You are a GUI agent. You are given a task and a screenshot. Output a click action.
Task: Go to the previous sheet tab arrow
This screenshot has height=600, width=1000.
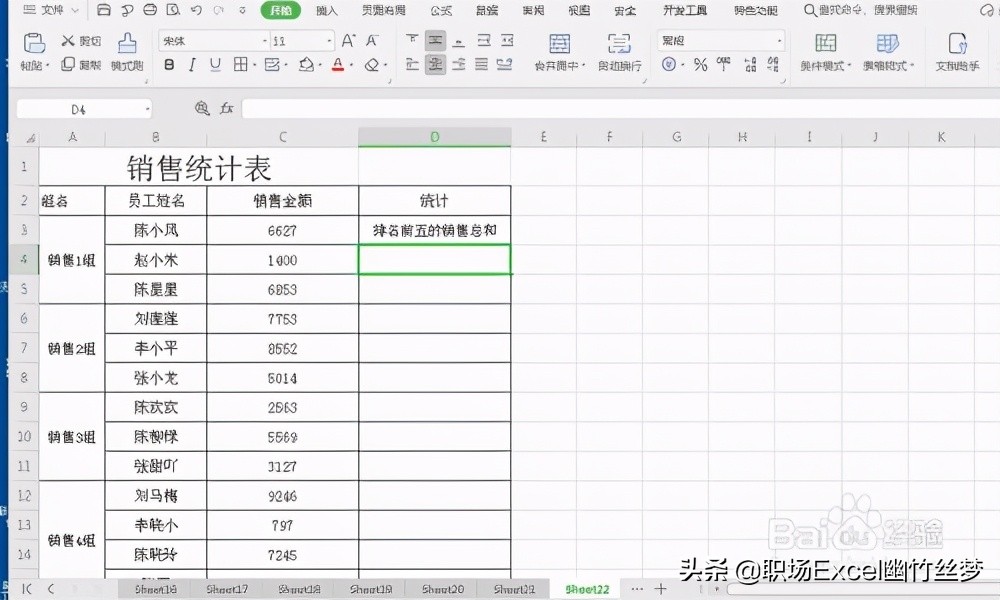tap(51, 589)
